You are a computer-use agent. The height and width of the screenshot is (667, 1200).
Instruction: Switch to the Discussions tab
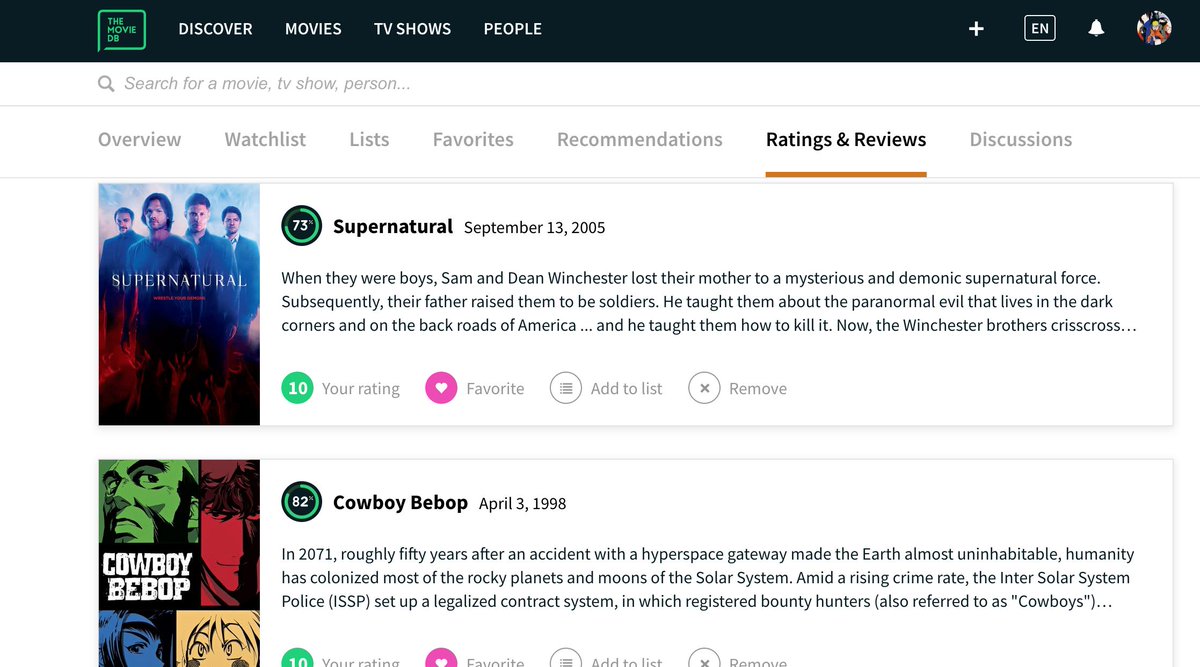[x=1021, y=140]
